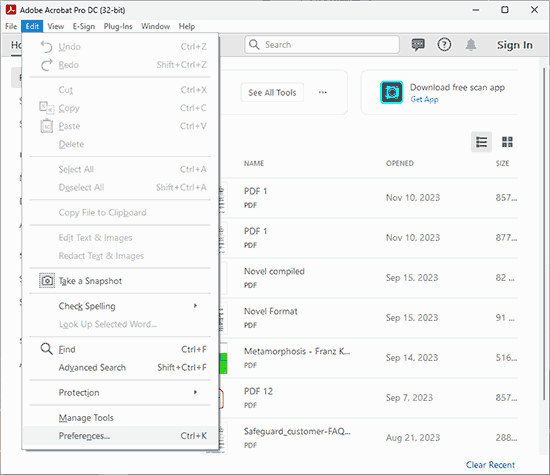This screenshot has height=475, width=550.
Task: Sort by OPENED column header
Action: coord(400,163)
